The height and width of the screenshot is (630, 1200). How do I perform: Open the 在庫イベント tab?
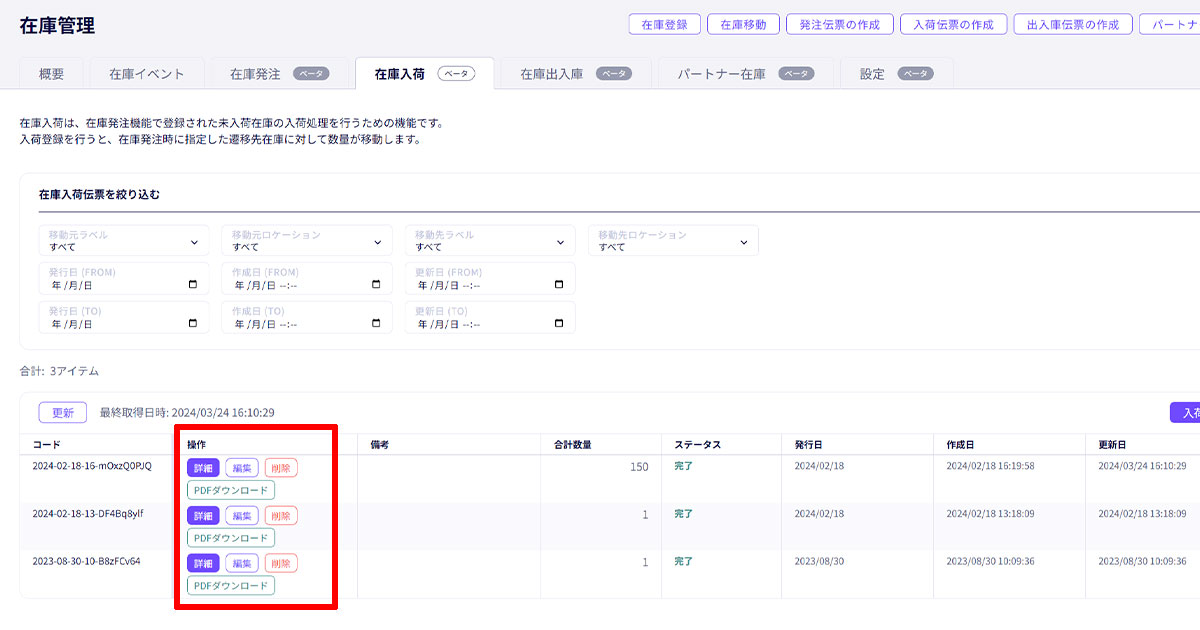(x=147, y=74)
